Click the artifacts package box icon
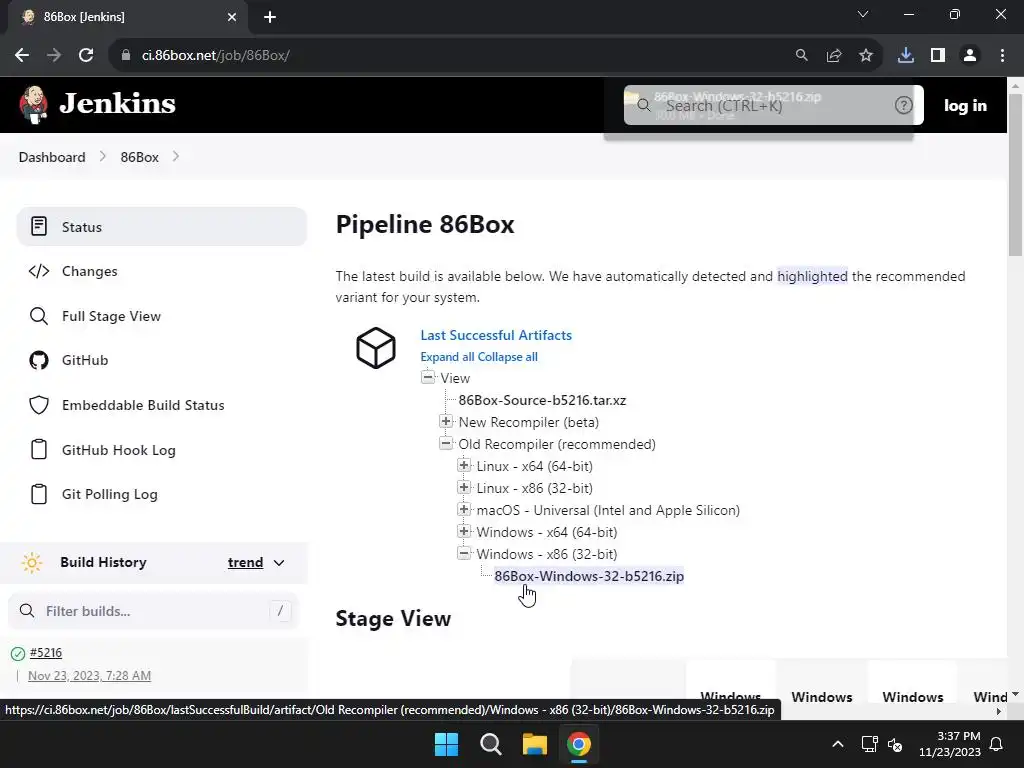Image resolution: width=1024 pixels, height=768 pixels. coord(376,347)
